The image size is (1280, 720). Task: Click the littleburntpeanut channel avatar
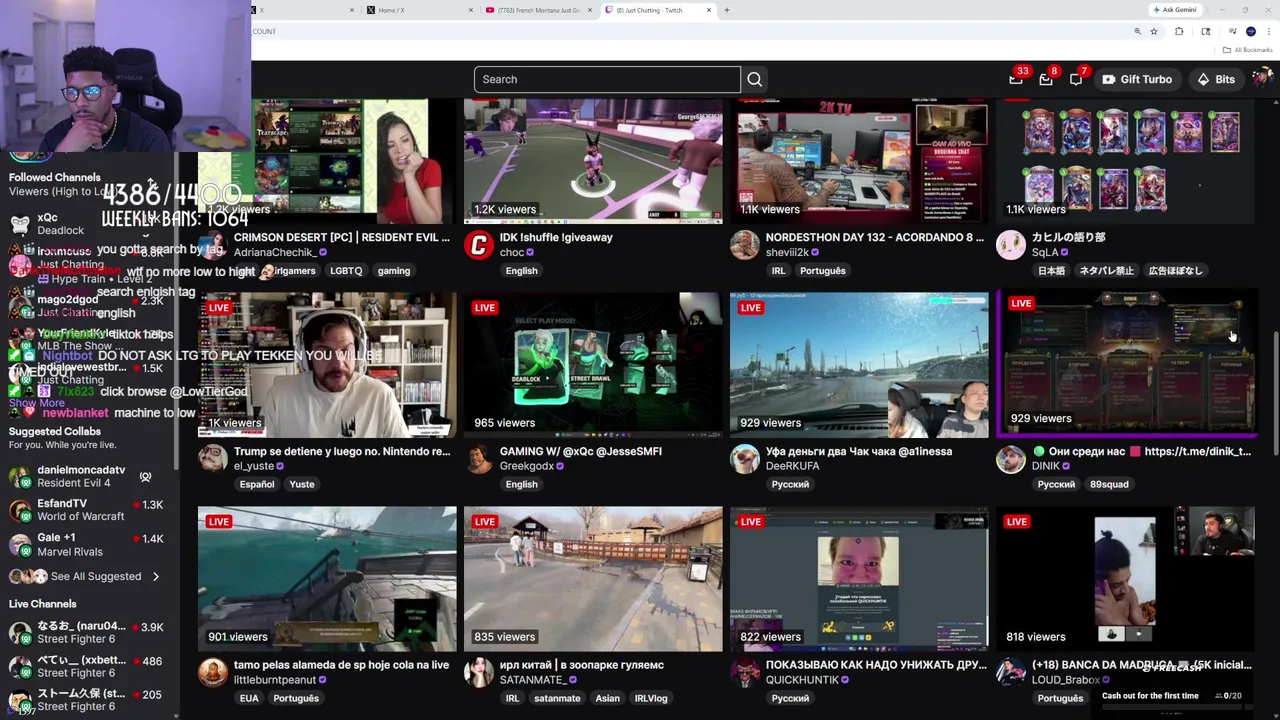(x=213, y=673)
